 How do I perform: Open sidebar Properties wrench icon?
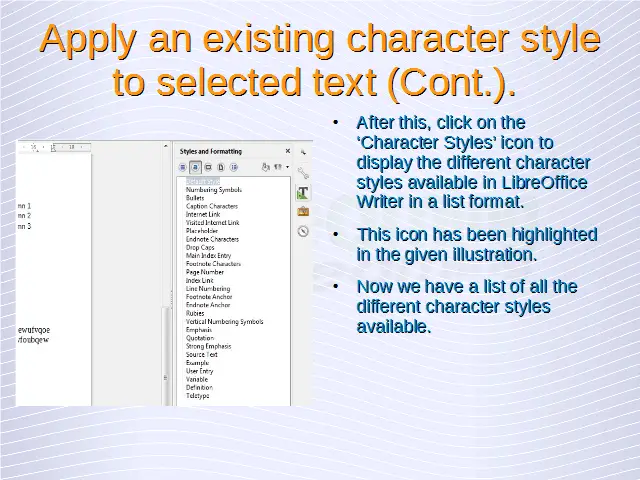pos(303,173)
